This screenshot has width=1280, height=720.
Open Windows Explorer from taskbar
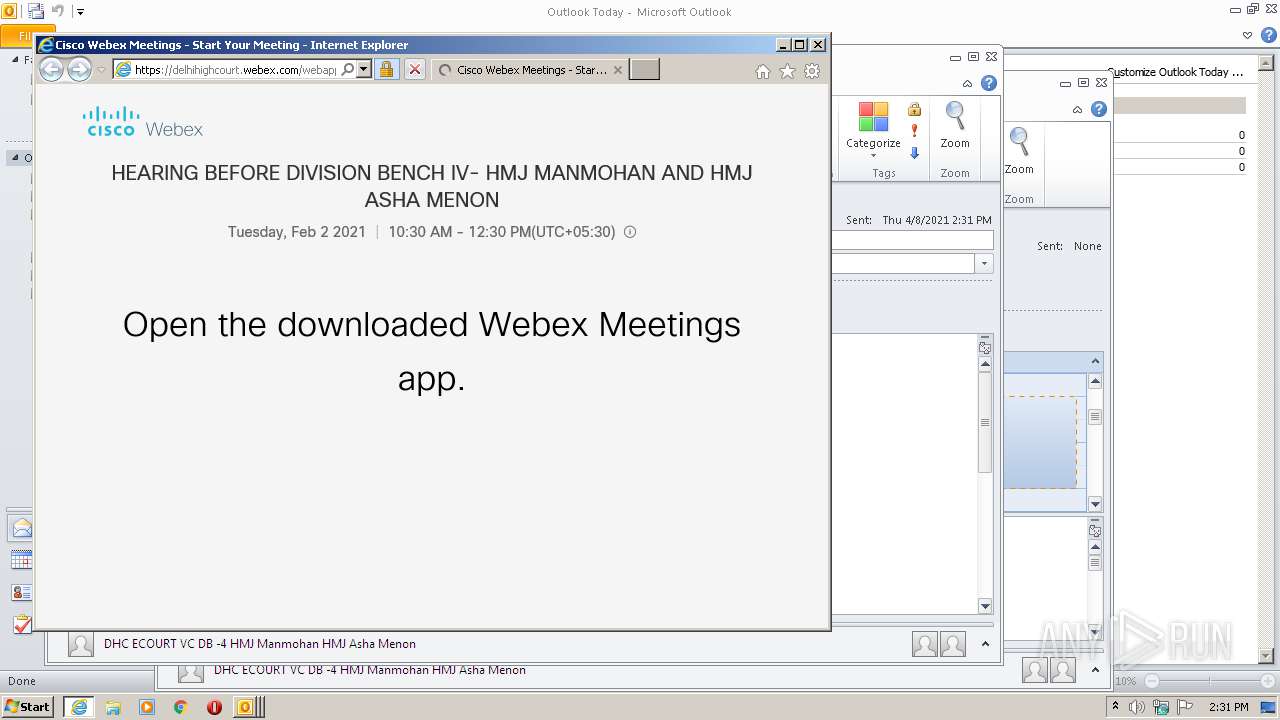[113, 707]
